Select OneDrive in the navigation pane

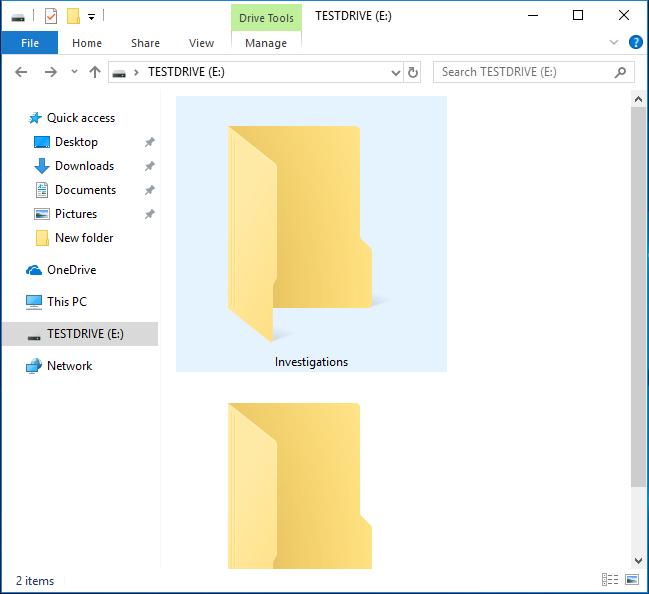(72, 270)
